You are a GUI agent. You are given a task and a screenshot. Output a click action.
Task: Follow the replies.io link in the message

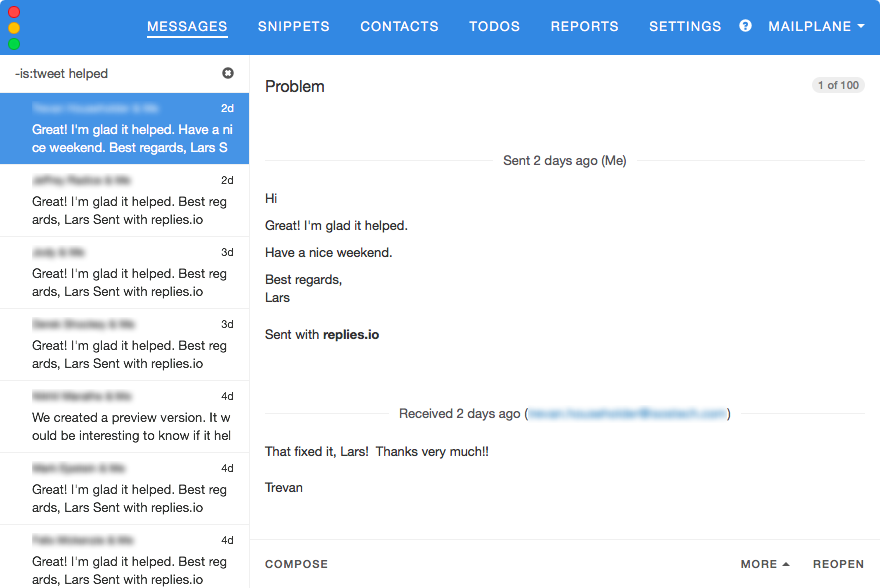pyautogui.click(x=351, y=335)
